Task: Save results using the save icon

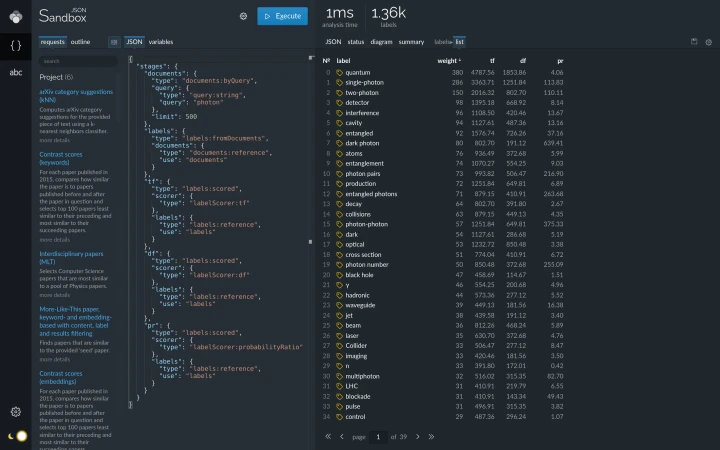Action: 694,41
